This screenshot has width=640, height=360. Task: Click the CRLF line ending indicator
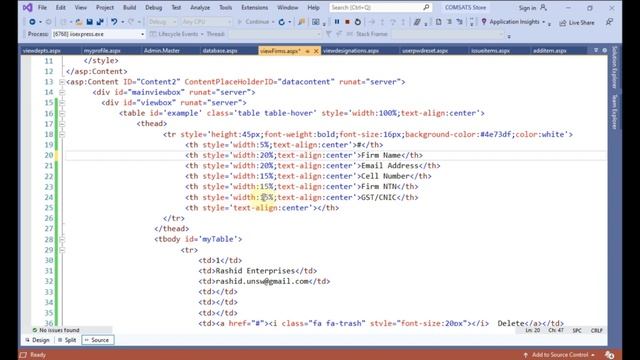(x=596, y=330)
